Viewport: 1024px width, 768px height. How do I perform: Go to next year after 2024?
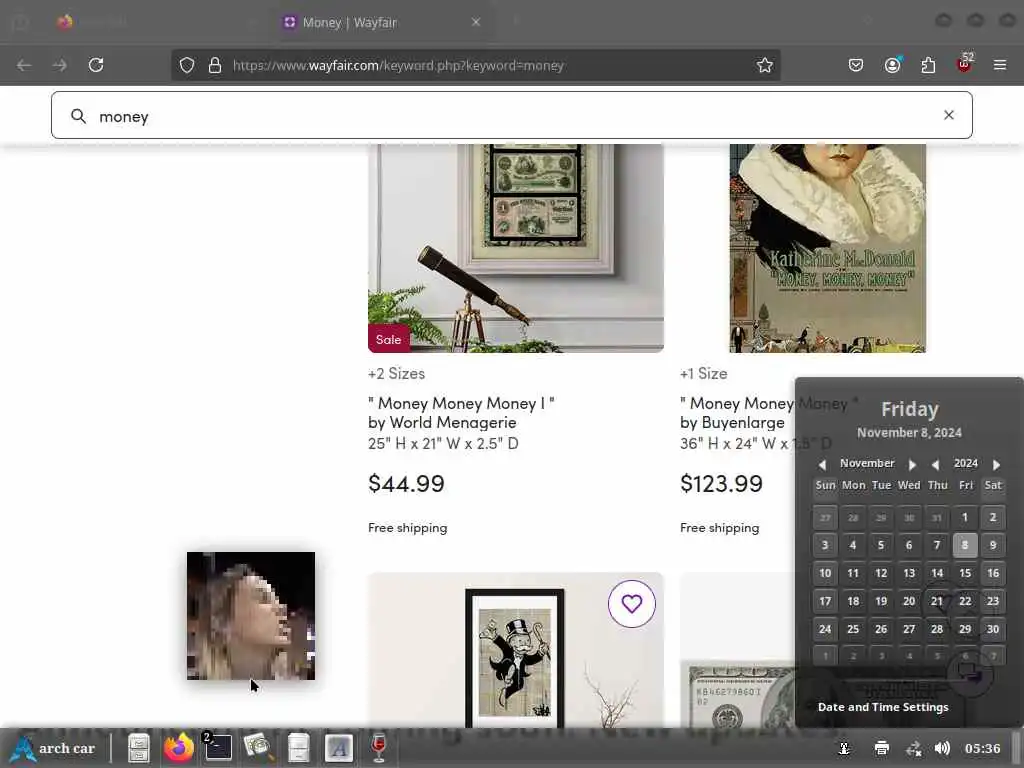click(x=997, y=464)
